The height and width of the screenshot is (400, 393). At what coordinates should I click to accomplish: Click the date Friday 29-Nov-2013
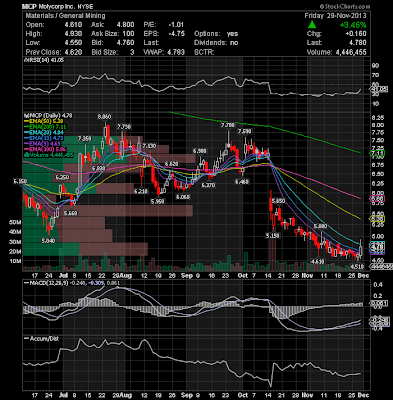[335, 16]
